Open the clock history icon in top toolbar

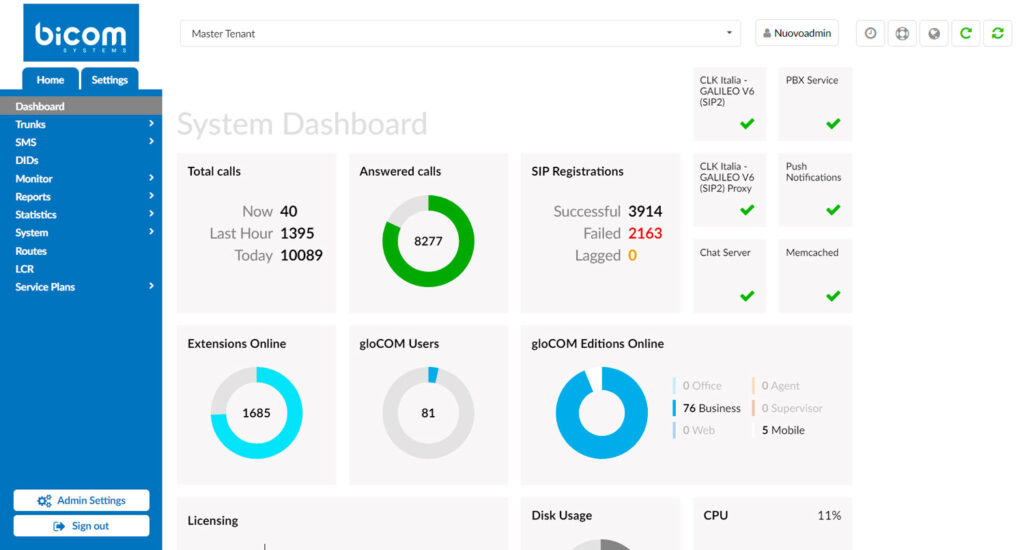871,33
